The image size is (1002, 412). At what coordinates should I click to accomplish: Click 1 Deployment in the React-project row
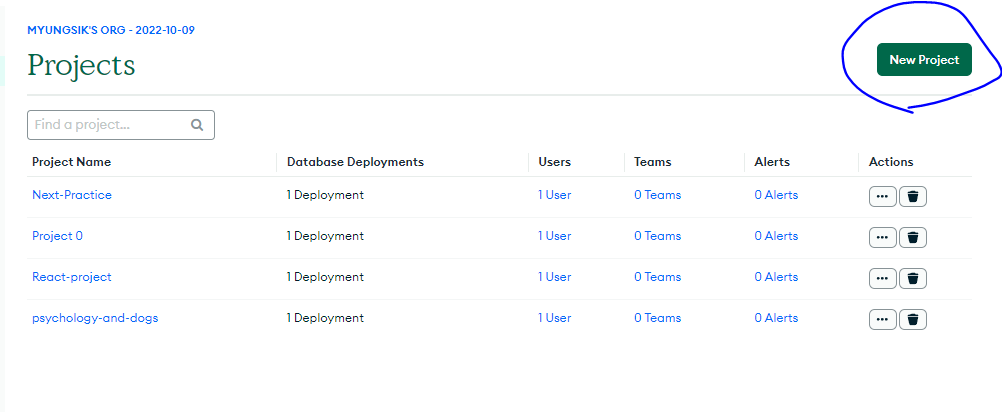click(x=325, y=277)
